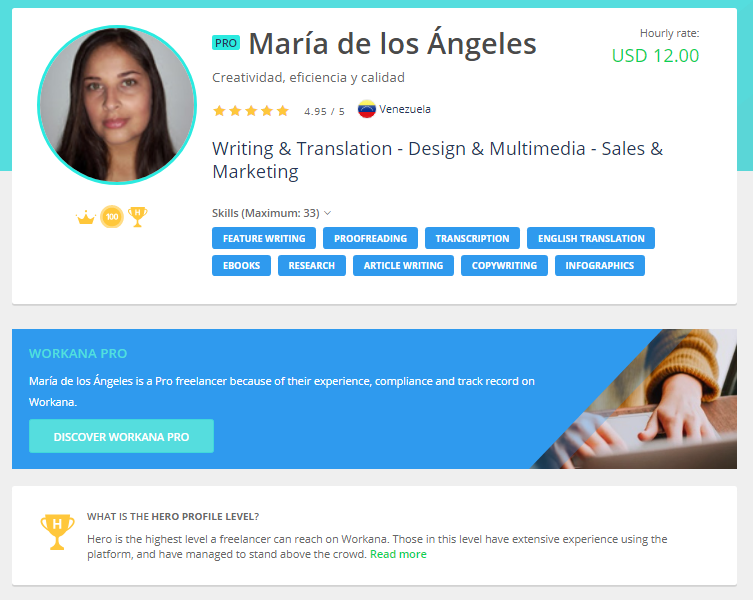753x600 pixels.
Task: Select the Proofreading skill tag
Action: (x=370, y=238)
